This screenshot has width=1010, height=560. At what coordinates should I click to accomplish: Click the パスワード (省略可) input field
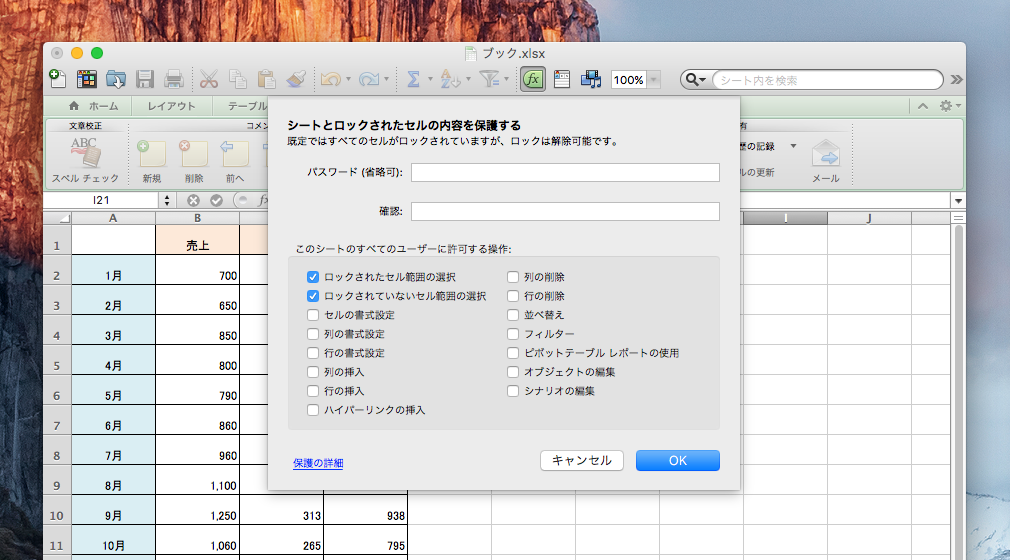click(x=565, y=172)
